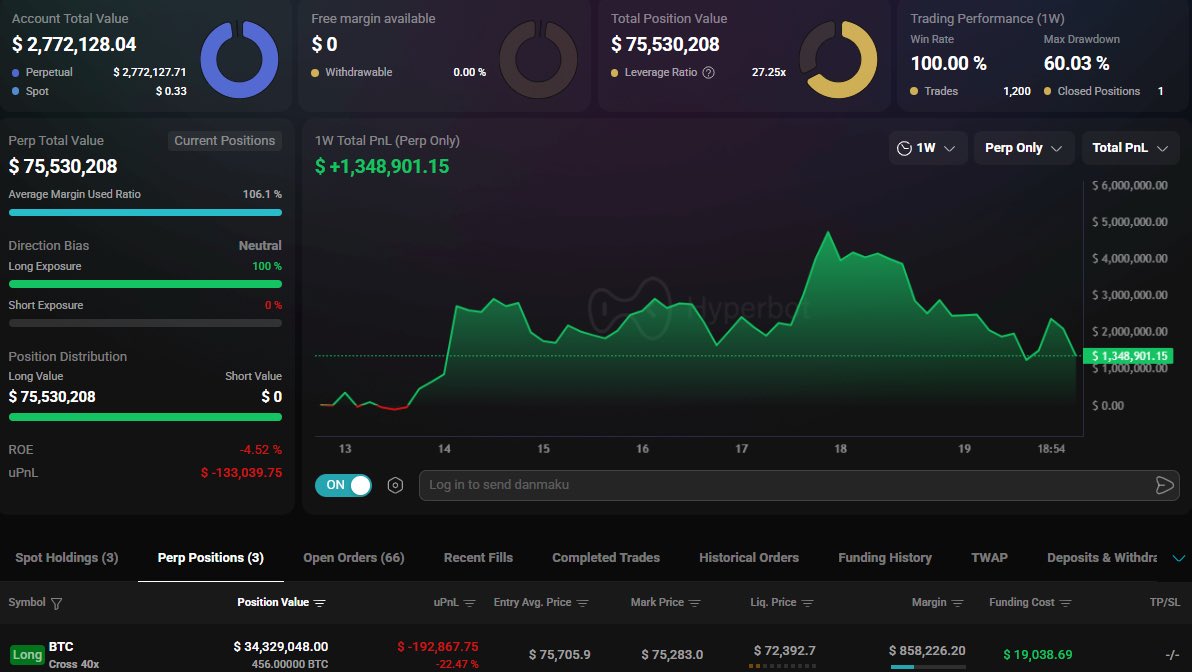Viewport: 1192px width, 672px height.
Task: Click the Long Exposure green bar
Action: (x=145, y=284)
